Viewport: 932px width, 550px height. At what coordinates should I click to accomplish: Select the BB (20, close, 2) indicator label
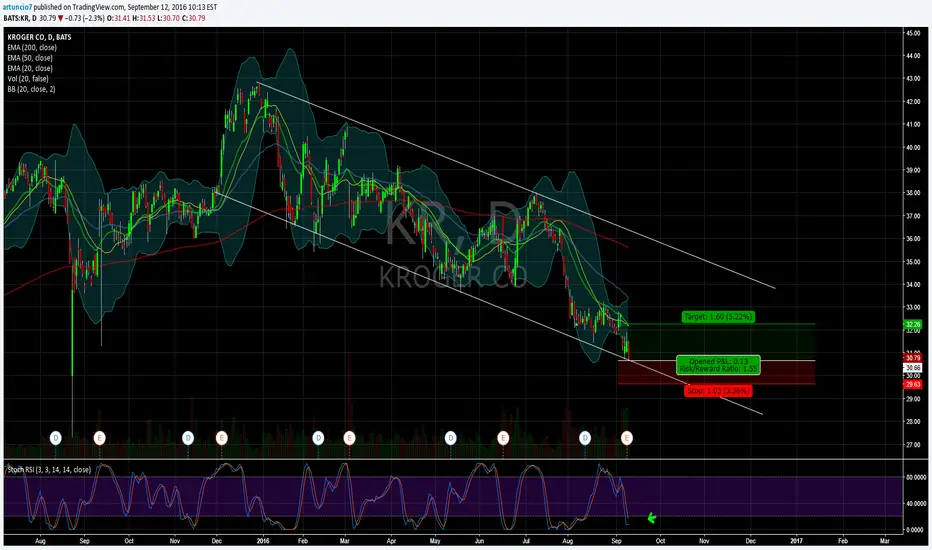pos(31,89)
